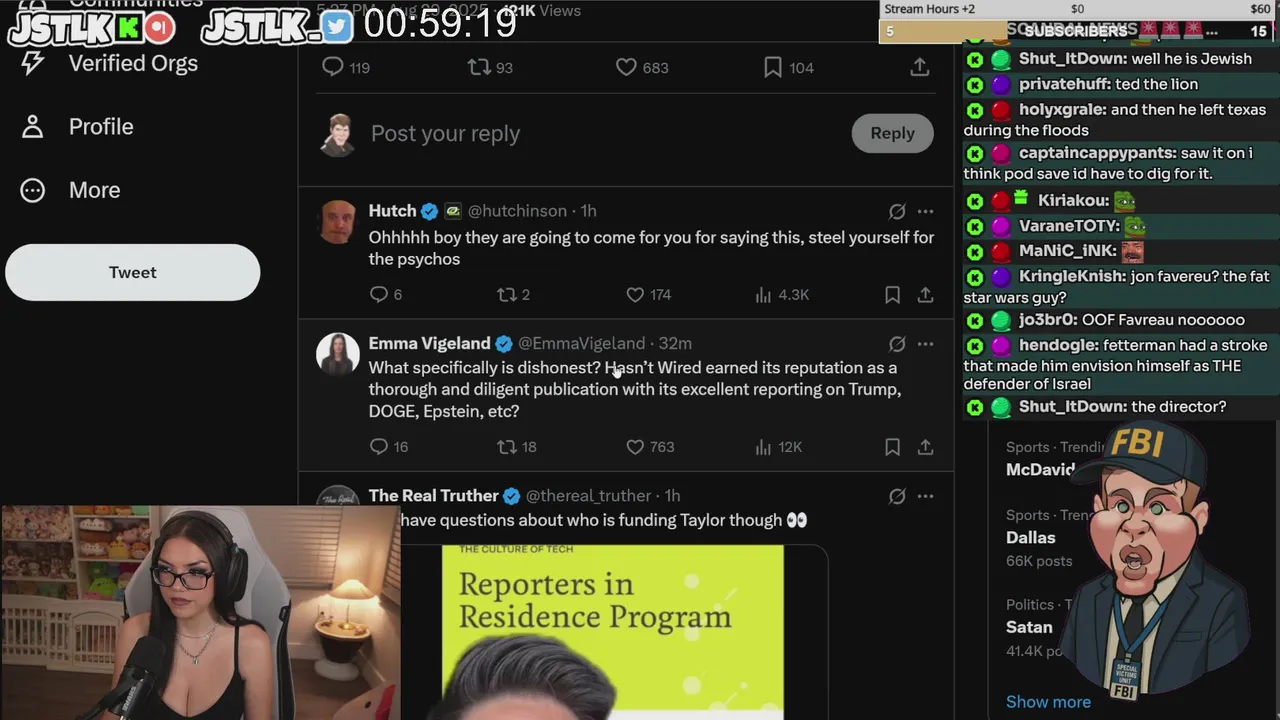Share the main post via upload icon
The height and width of the screenshot is (720, 1280).
(919, 67)
